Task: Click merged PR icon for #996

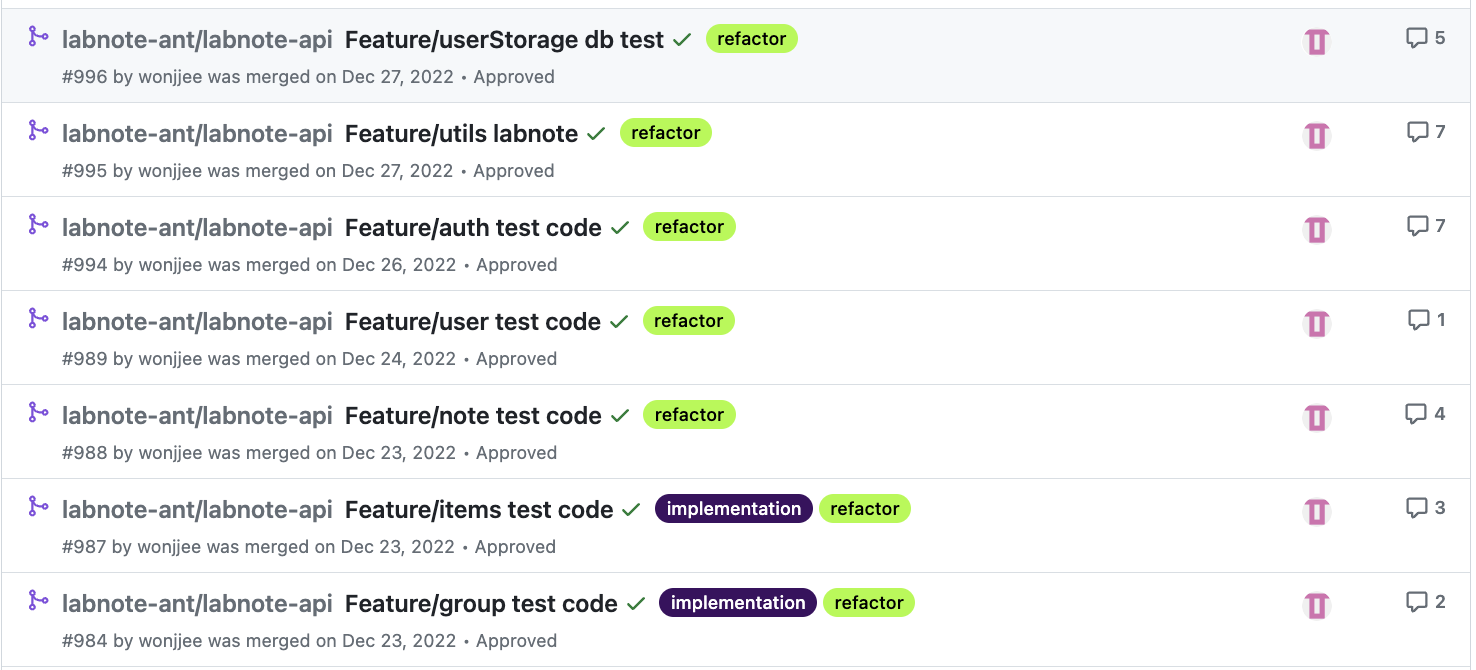Action: [38, 37]
